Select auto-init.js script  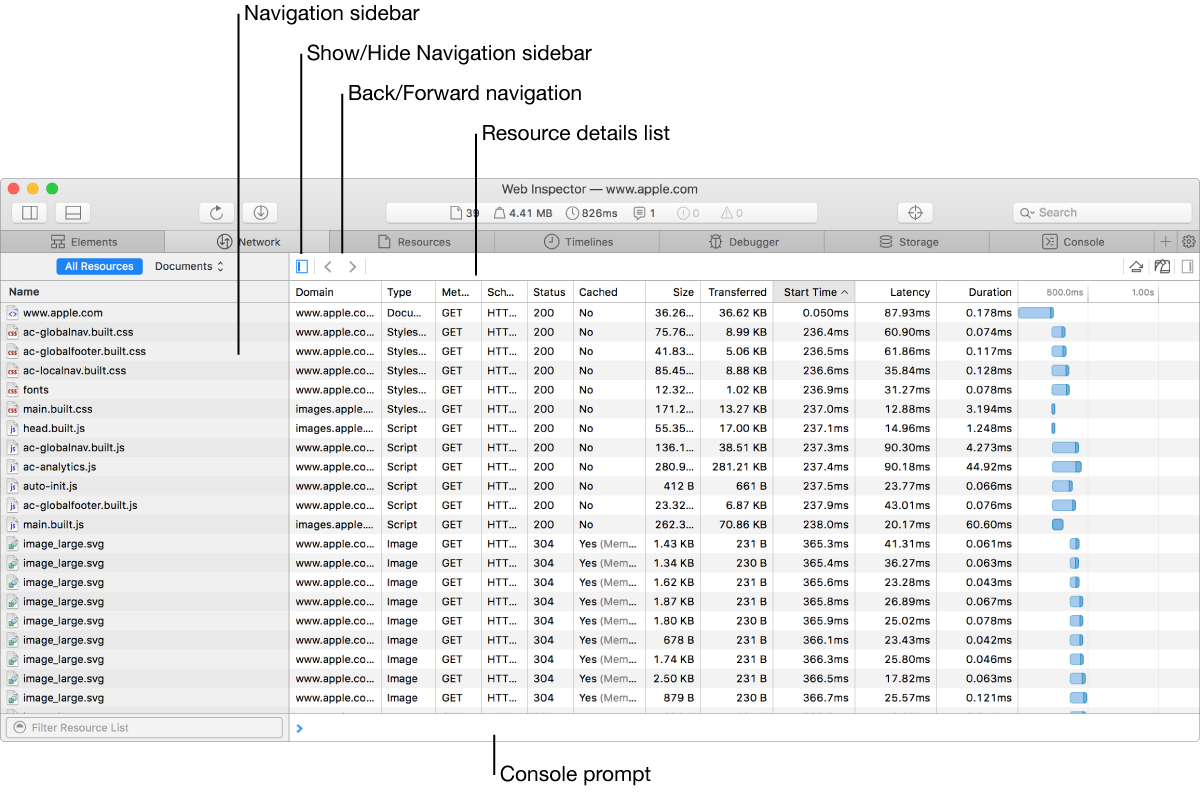(144, 486)
